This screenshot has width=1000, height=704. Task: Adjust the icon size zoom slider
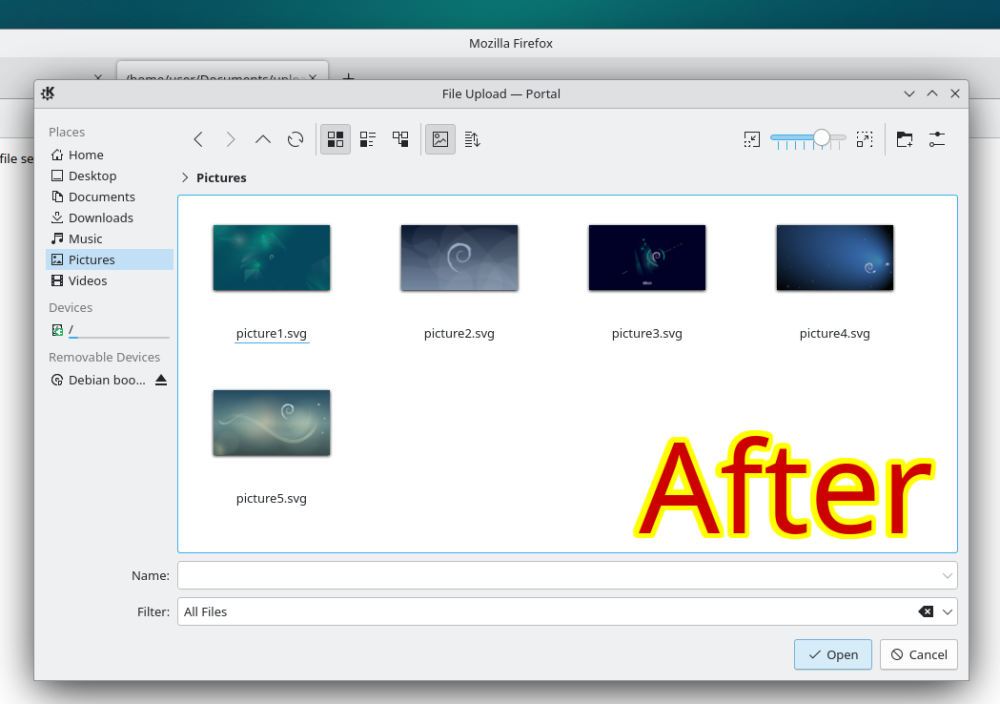point(821,138)
